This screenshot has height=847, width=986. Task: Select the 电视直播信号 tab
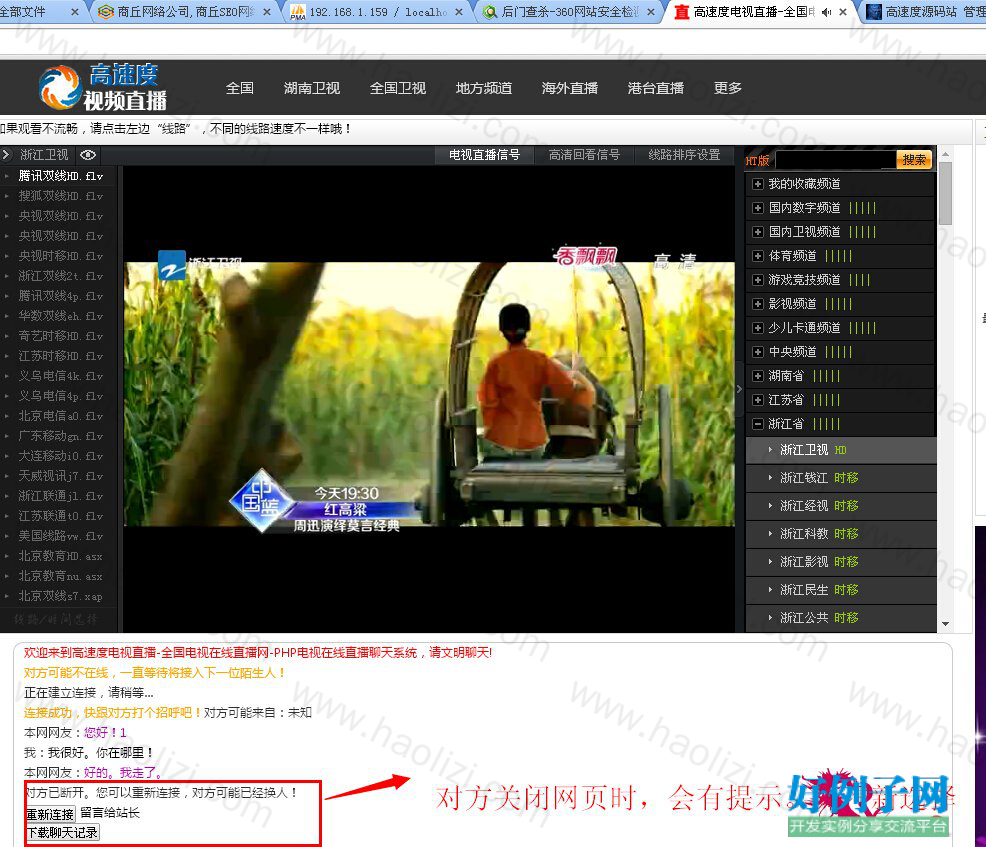tap(484, 155)
